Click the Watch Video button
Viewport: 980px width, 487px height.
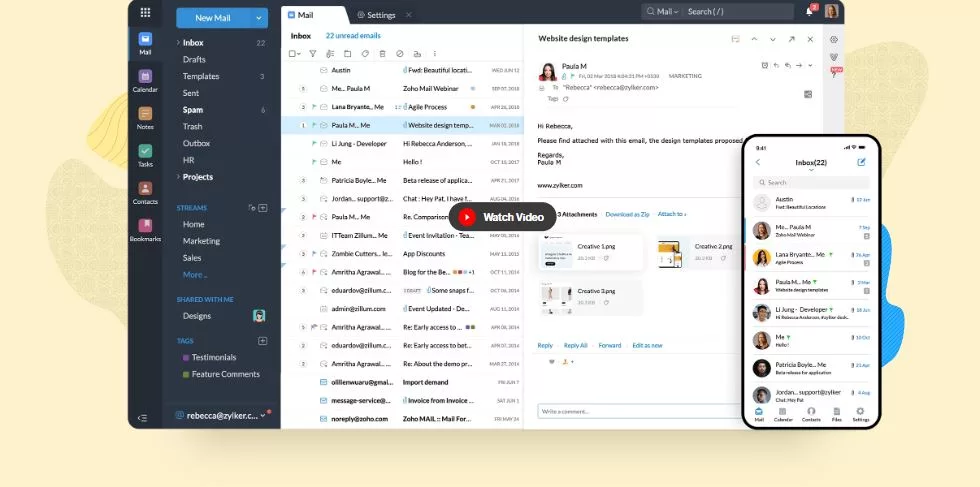[502, 217]
